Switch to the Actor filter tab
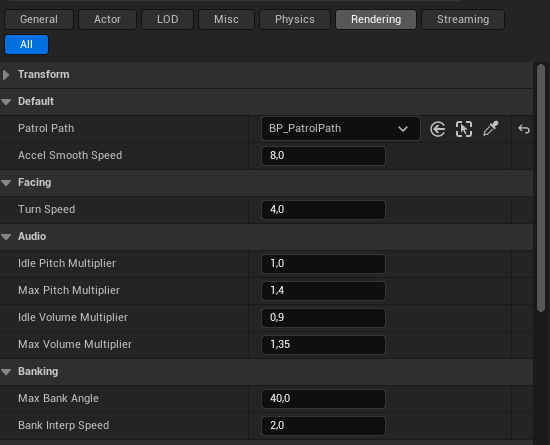The width and height of the screenshot is (550, 445). [107, 19]
